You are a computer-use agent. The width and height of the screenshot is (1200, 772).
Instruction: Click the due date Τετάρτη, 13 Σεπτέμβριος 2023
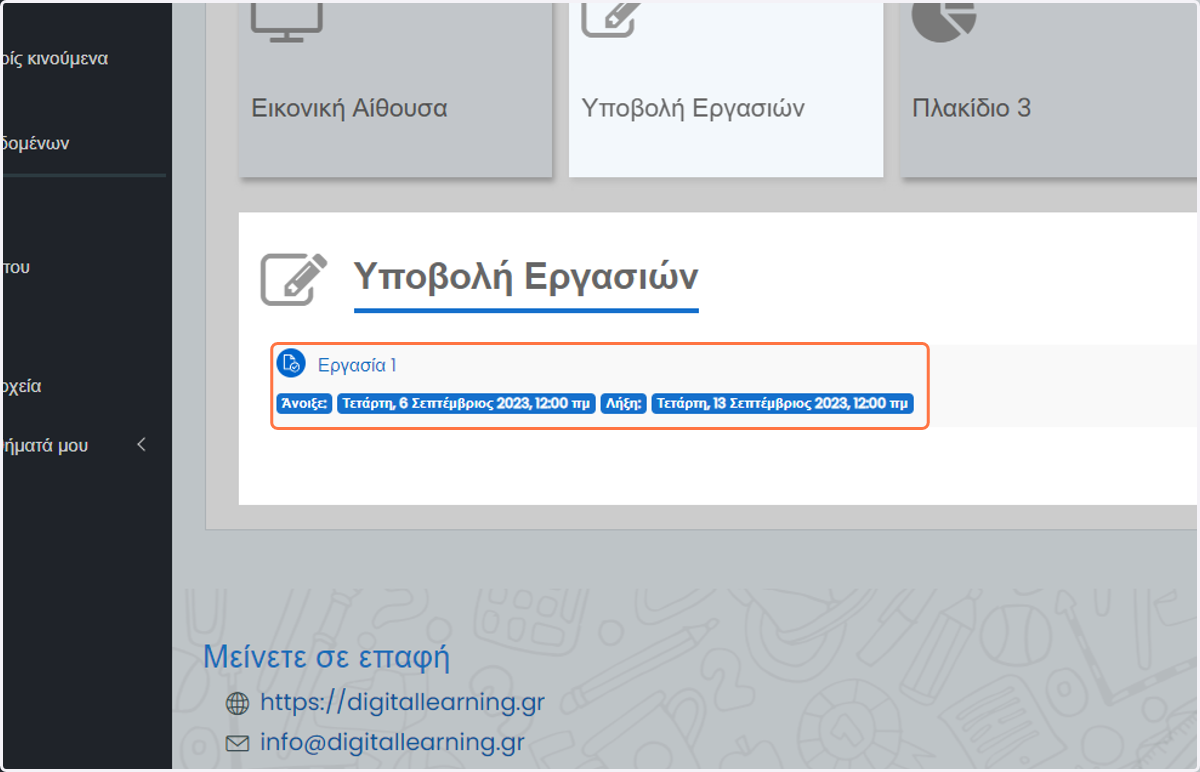[782, 404]
